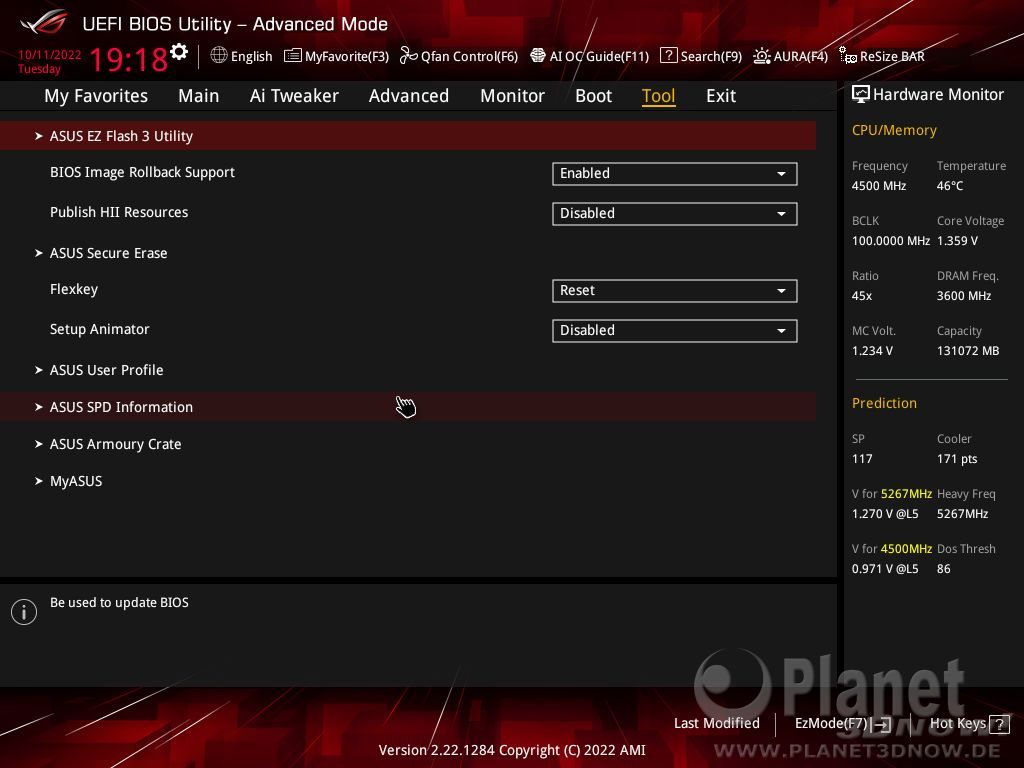This screenshot has height=768, width=1024.
Task: Click the date 10/11/2022
Action: (x=50, y=55)
